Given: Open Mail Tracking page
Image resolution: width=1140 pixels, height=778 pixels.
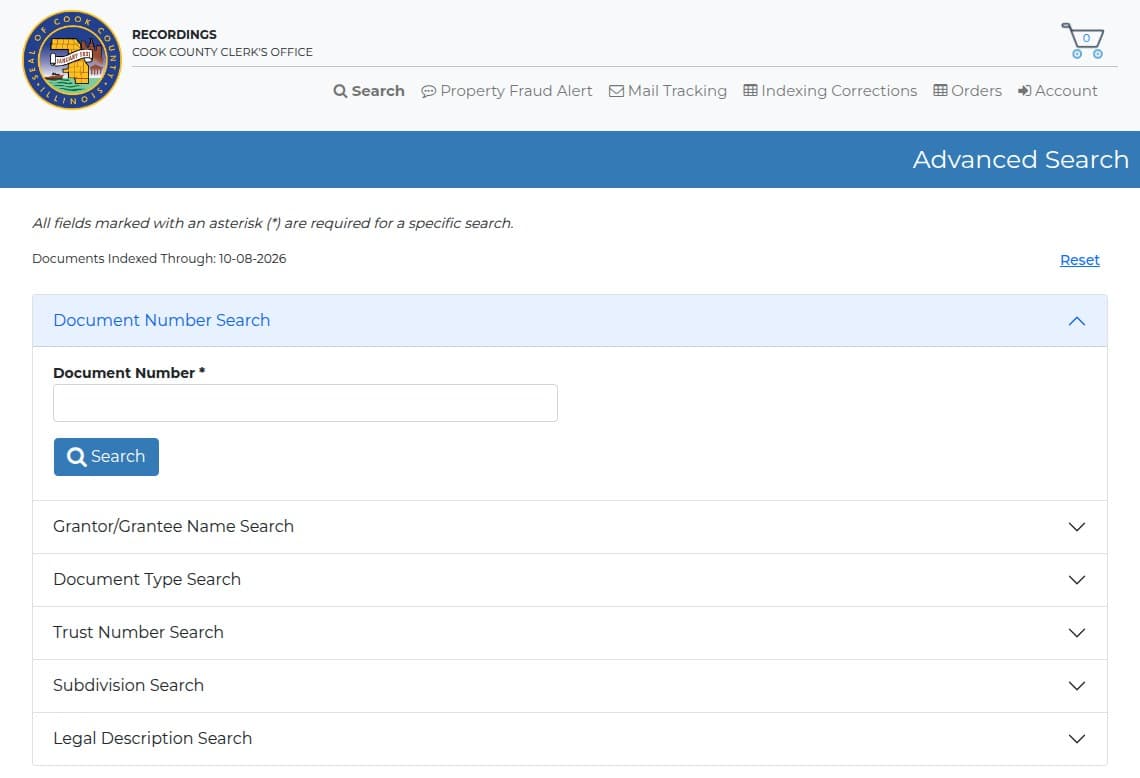Looking at the screenshot, I should click(667, 91).
